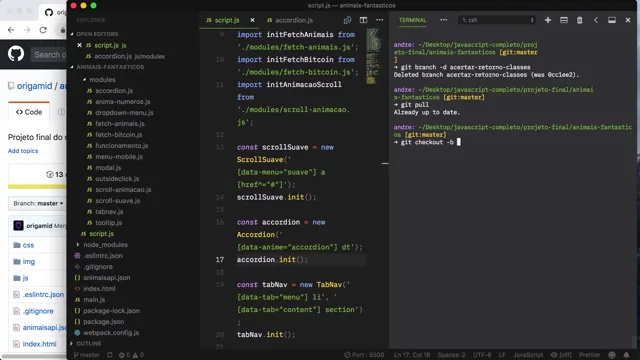This screenshot has height=360, width=640.
Task: Click Add topics link on GitHub
Action: tap(23, 151)
